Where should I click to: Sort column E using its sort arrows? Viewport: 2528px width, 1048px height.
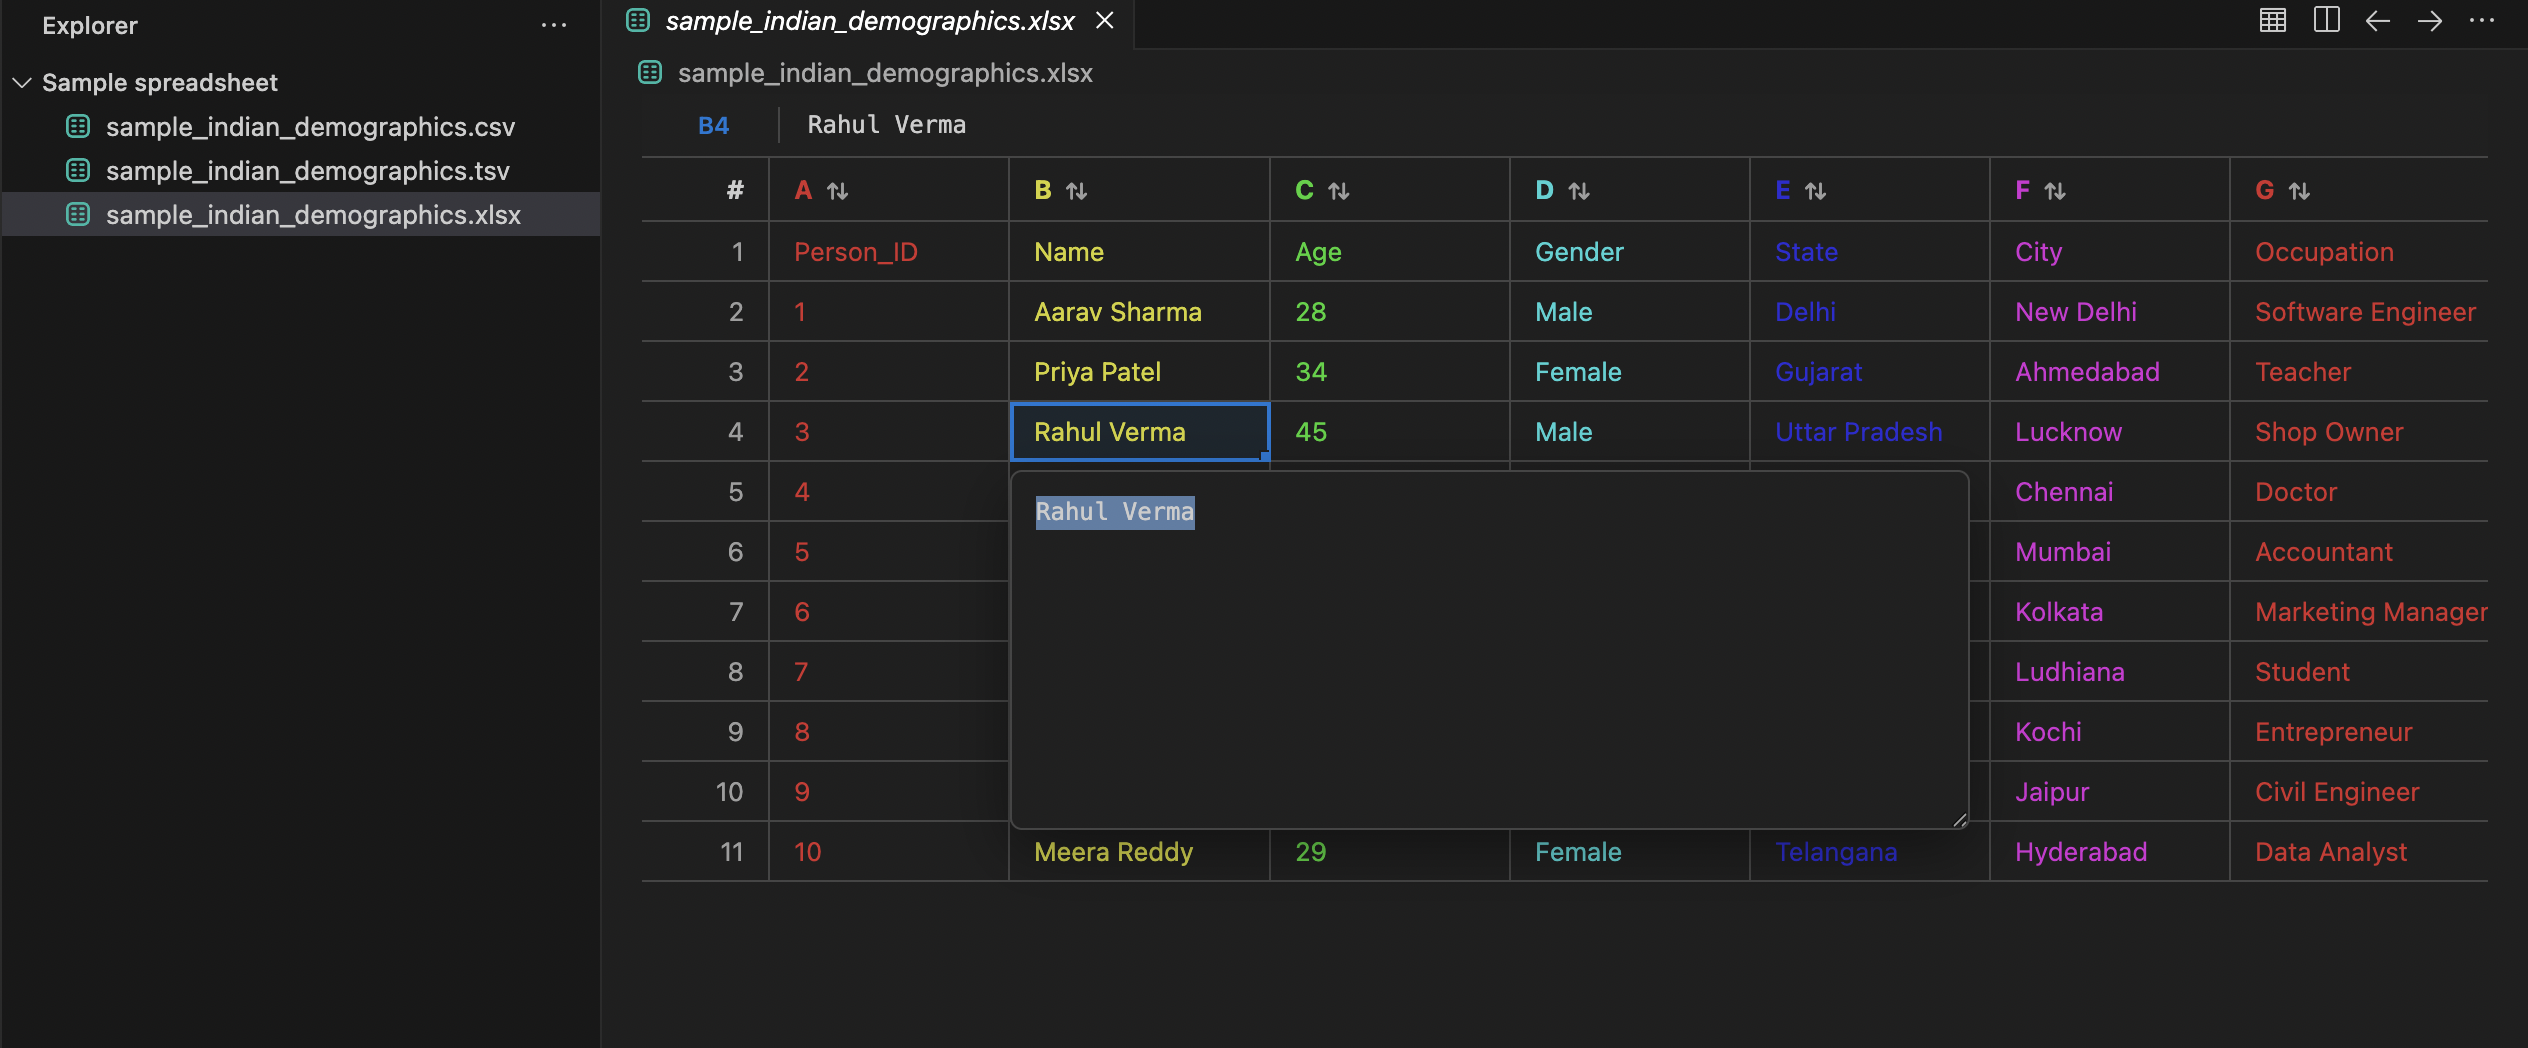[x=1816, y=191]
